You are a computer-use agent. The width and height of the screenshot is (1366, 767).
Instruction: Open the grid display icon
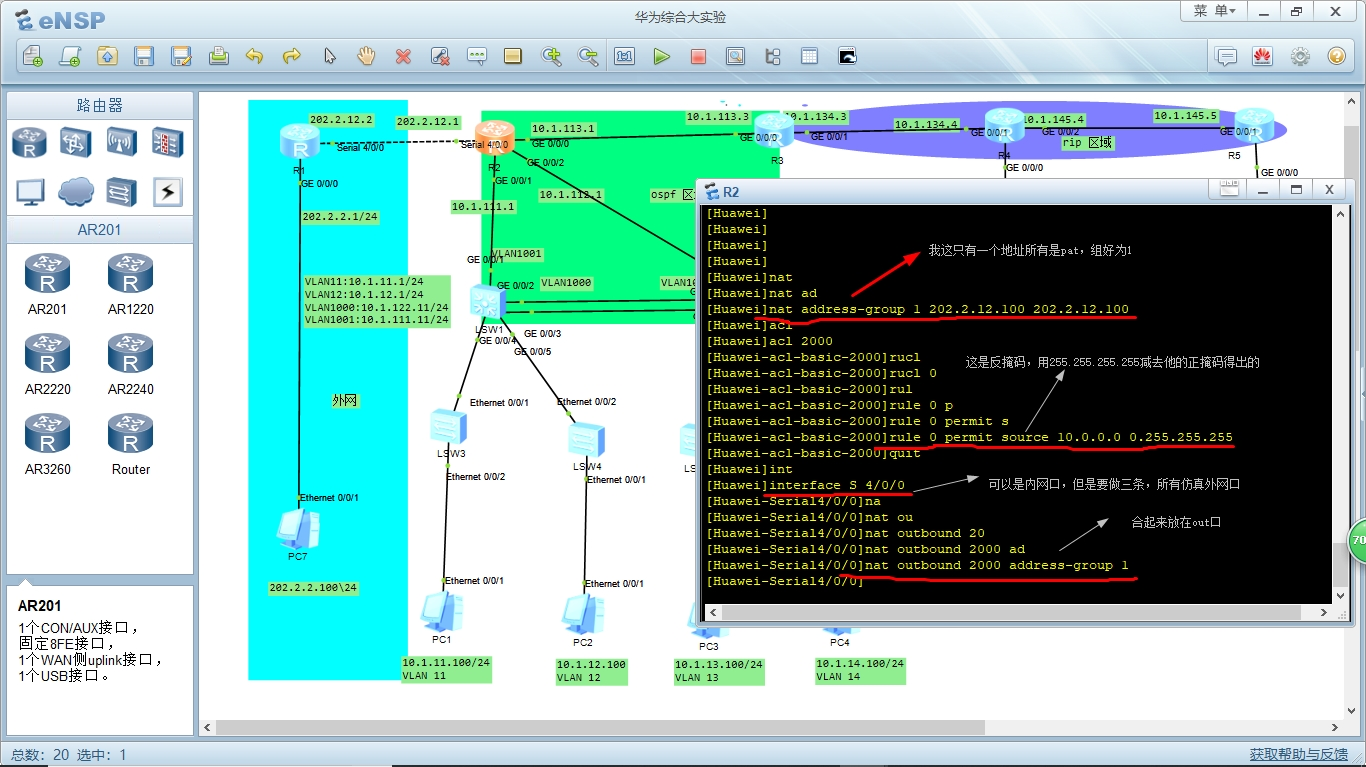(810, 56)
